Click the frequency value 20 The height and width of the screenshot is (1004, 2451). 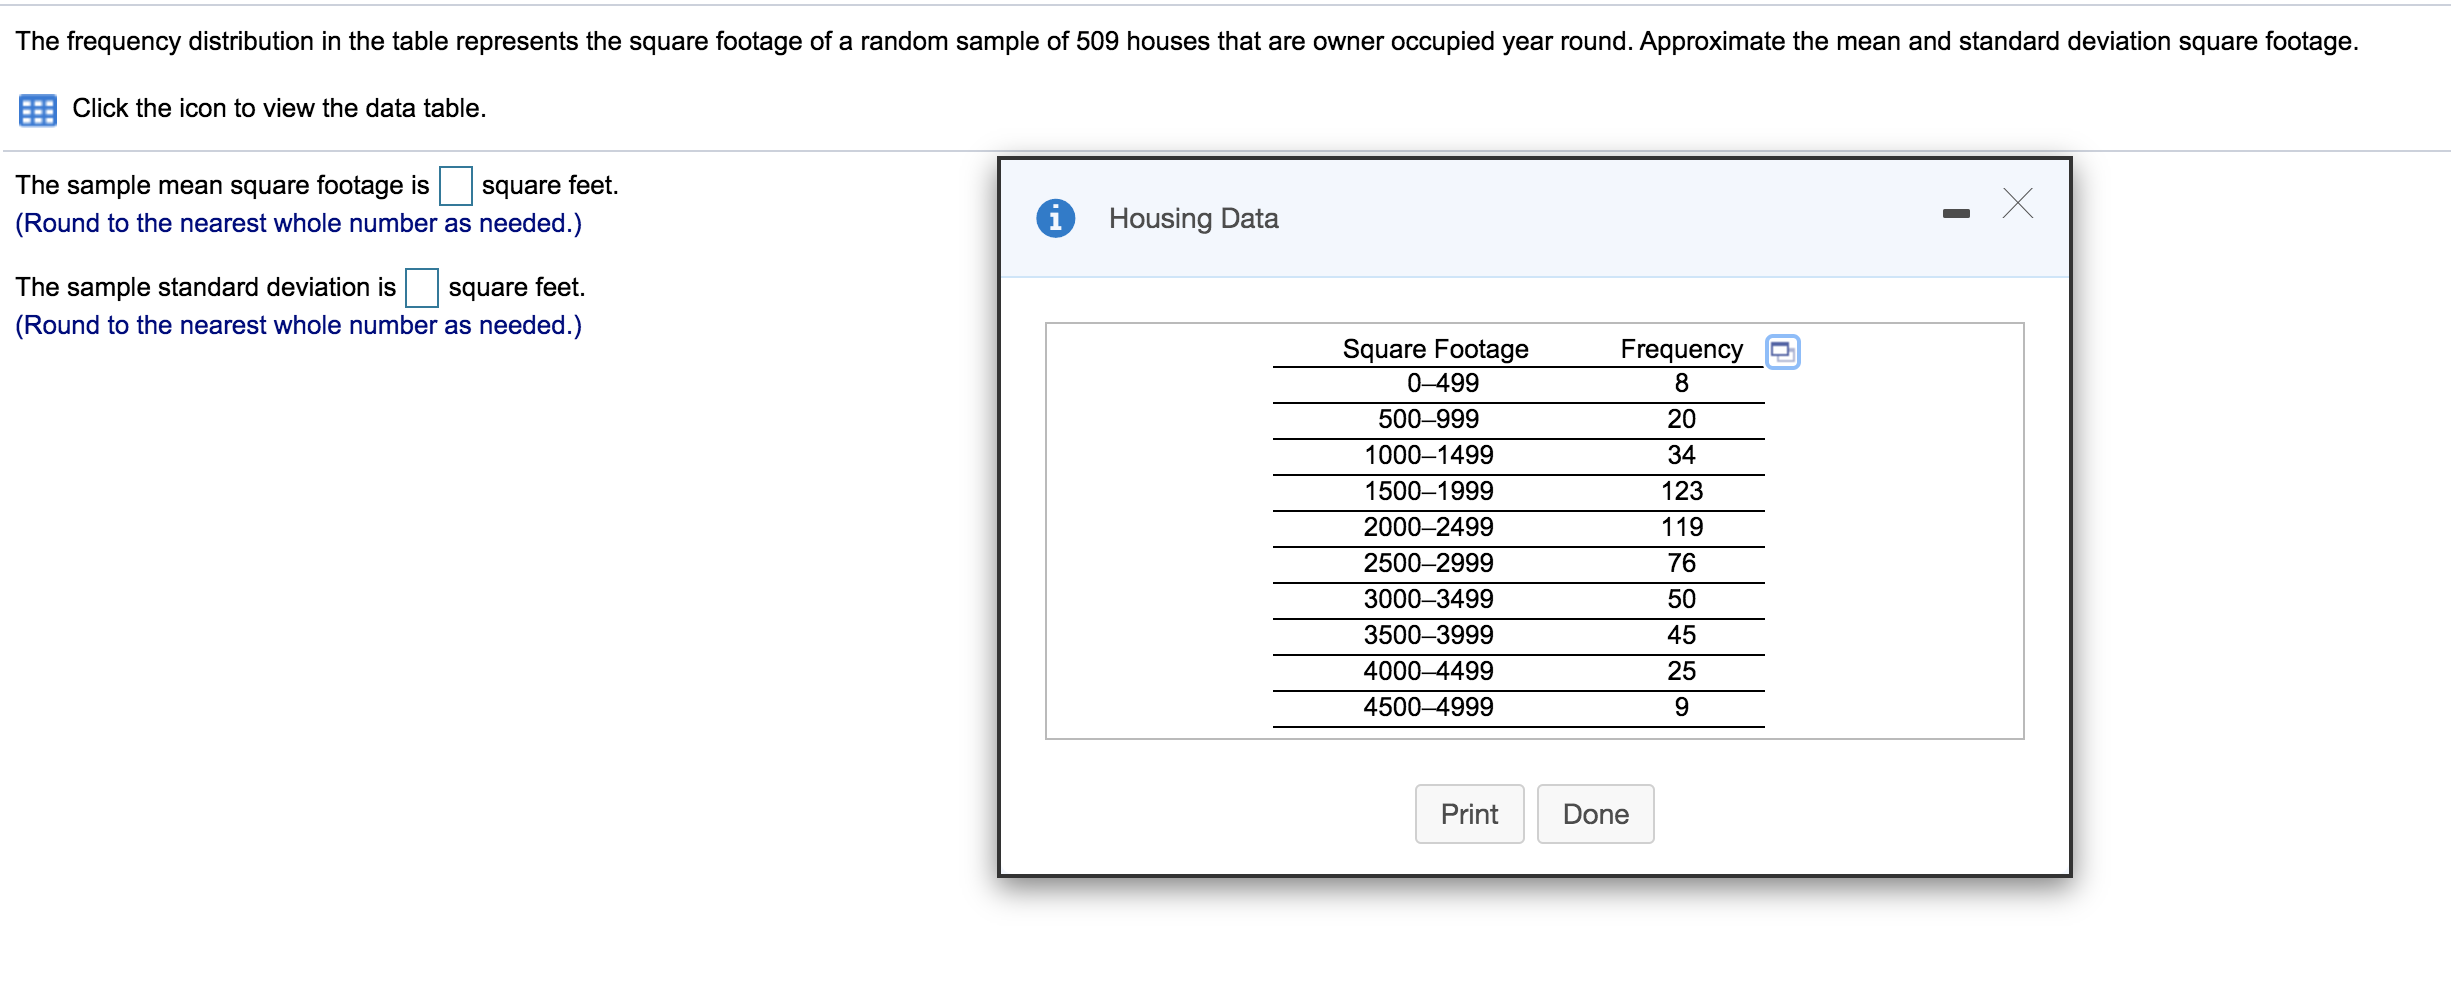[1682, 419]
